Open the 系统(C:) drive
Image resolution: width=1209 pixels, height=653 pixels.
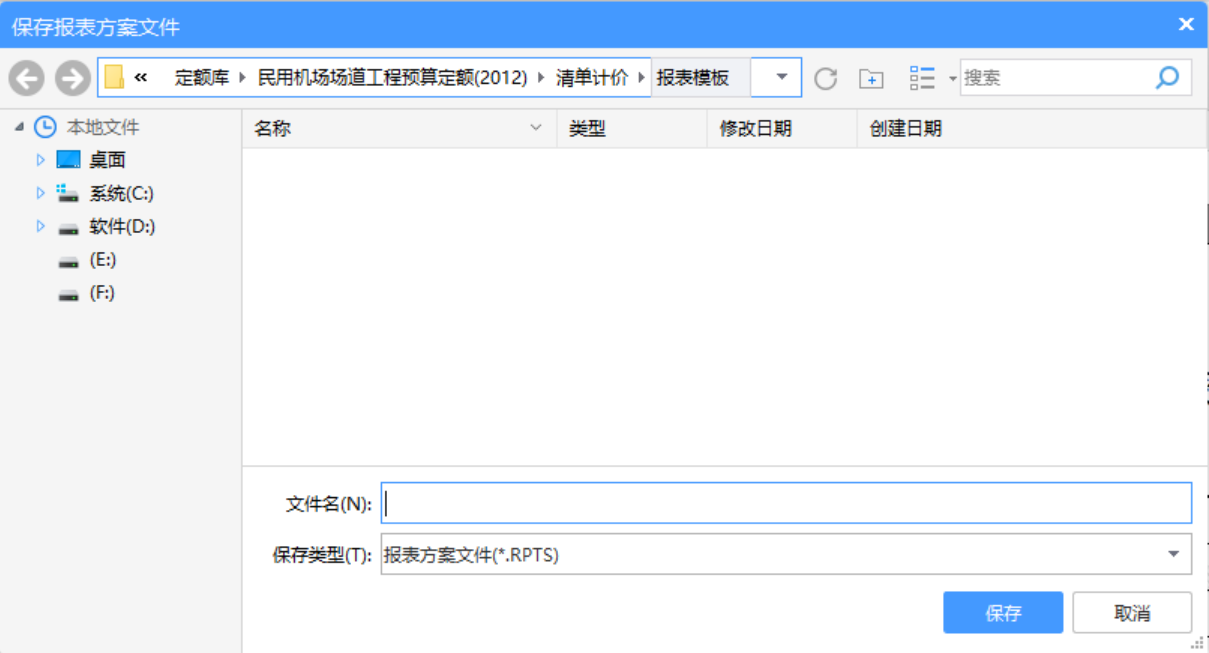[x=121, y=193]
